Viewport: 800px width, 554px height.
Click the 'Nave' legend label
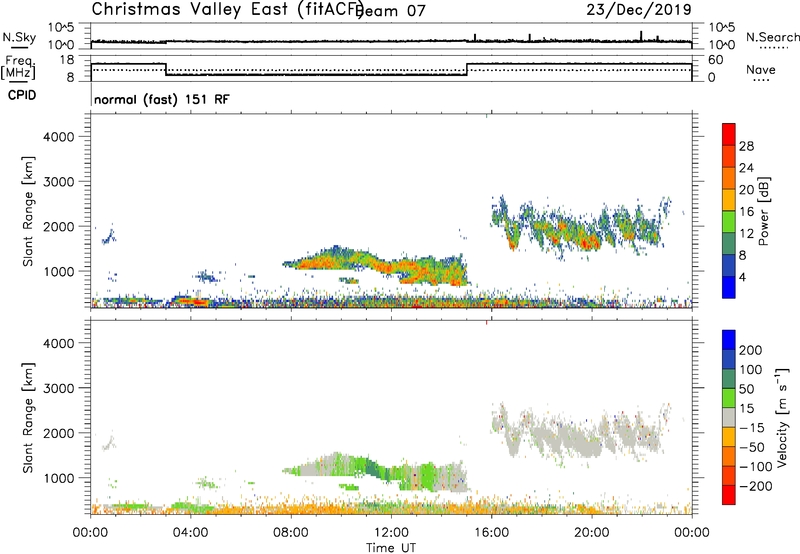(x=761, y=70)
